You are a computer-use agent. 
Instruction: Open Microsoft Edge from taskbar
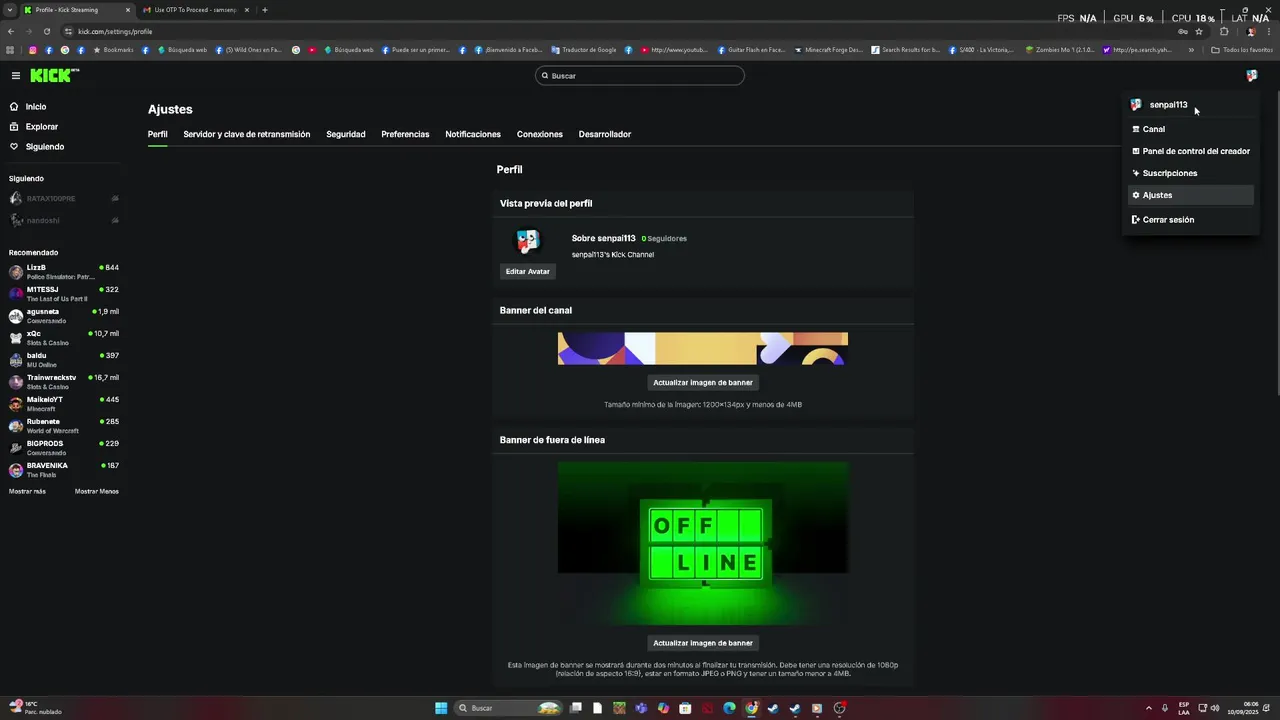coord(729,708)
